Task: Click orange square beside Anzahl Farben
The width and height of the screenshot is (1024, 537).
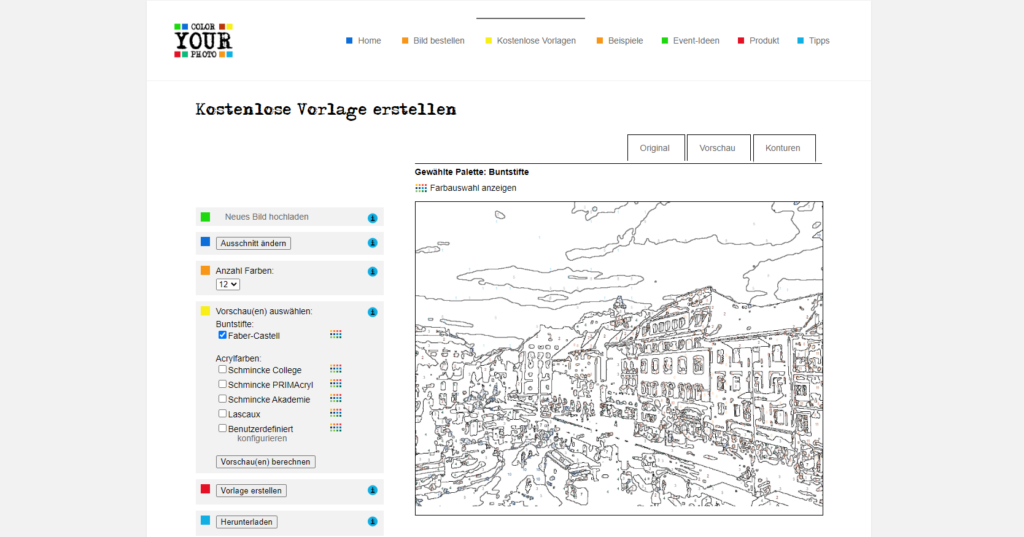Action: click(x=205, y=270)
